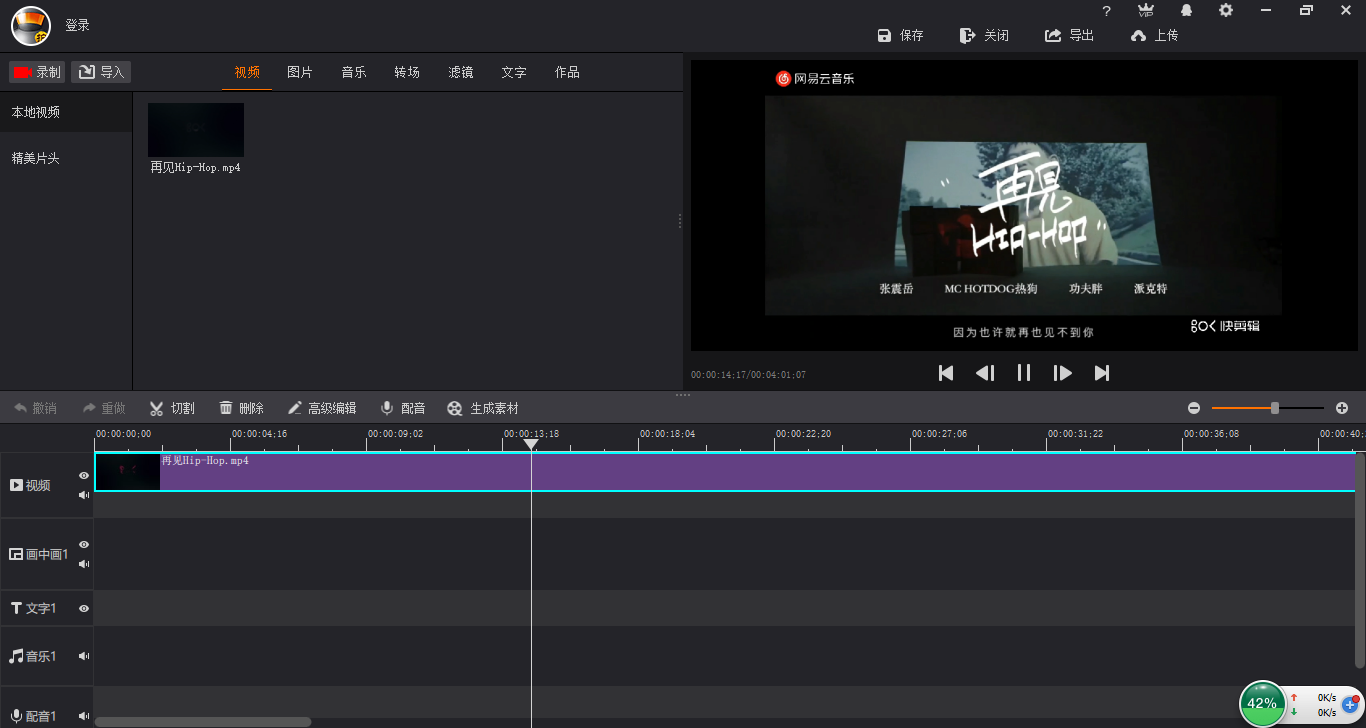Click the 42% memory widget
This screenshot has width=1366, height=728.
[x=1262, y=703]
